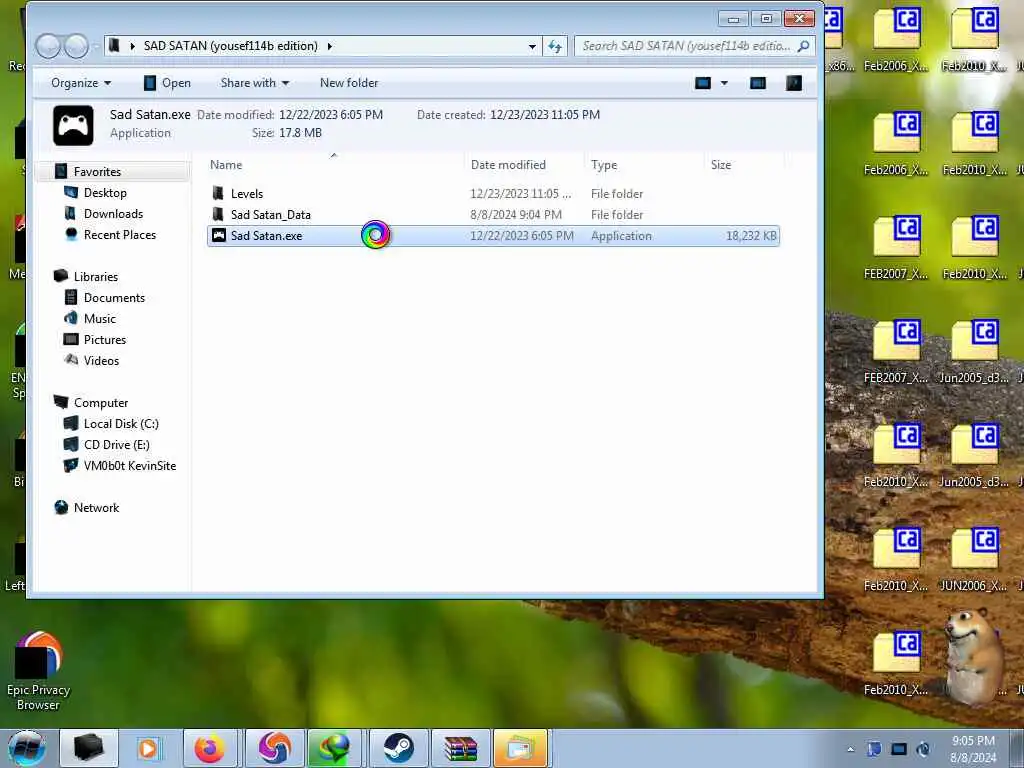
Task: Open Downloads under Favorites
Action: pyautogui.click(x=113, y=214)
